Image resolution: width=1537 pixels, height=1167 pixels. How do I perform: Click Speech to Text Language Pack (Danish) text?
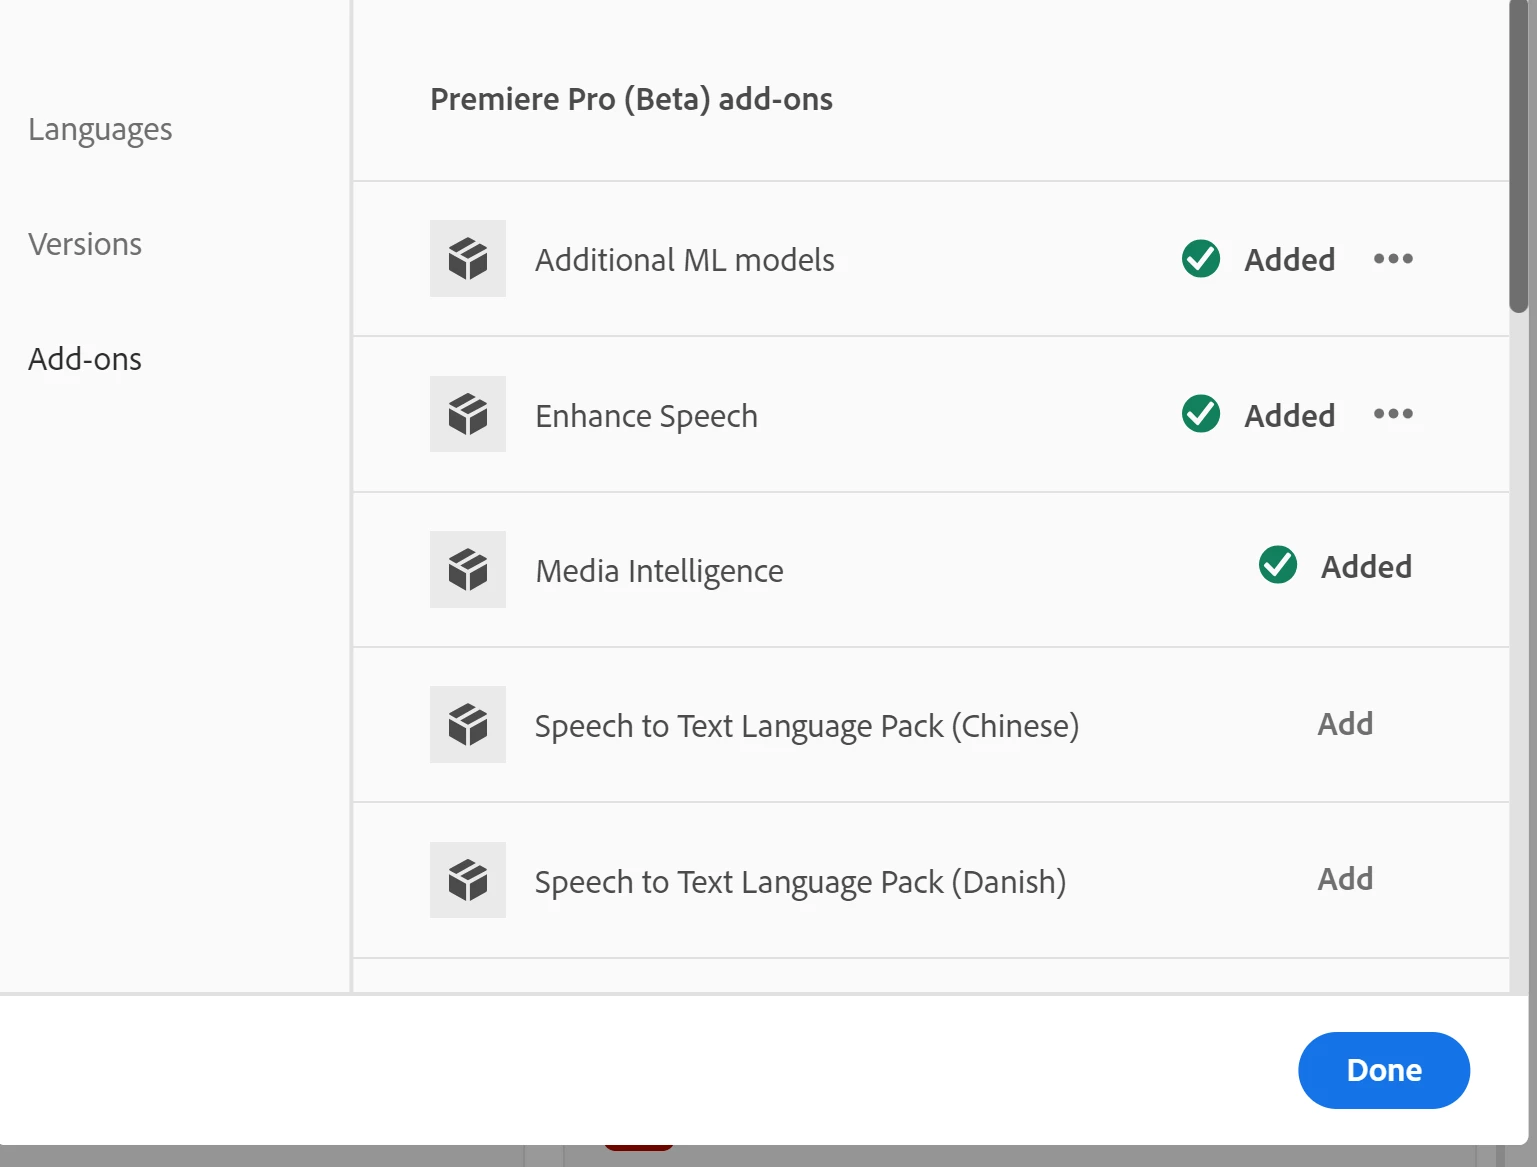coord(800,882)
